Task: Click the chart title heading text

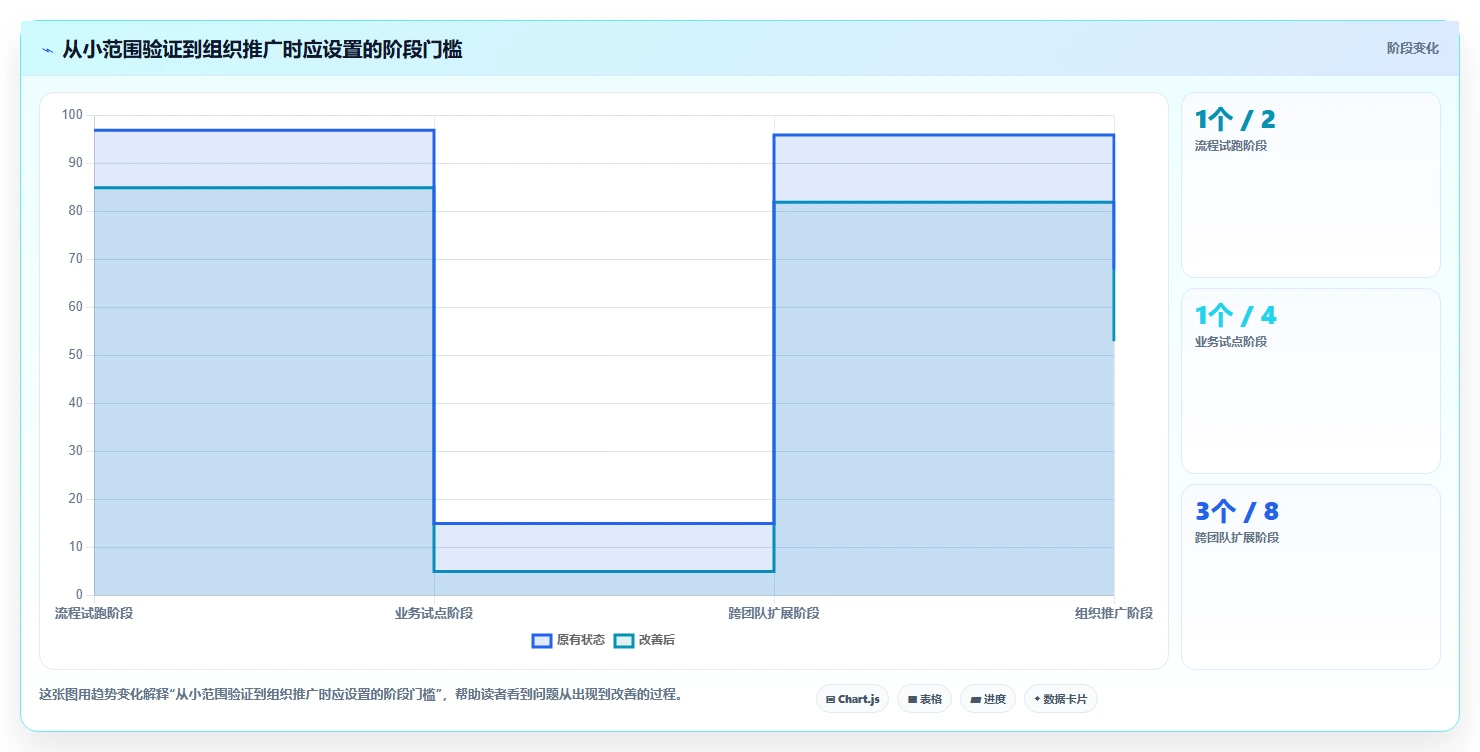Action: click(x=262, y=49)
